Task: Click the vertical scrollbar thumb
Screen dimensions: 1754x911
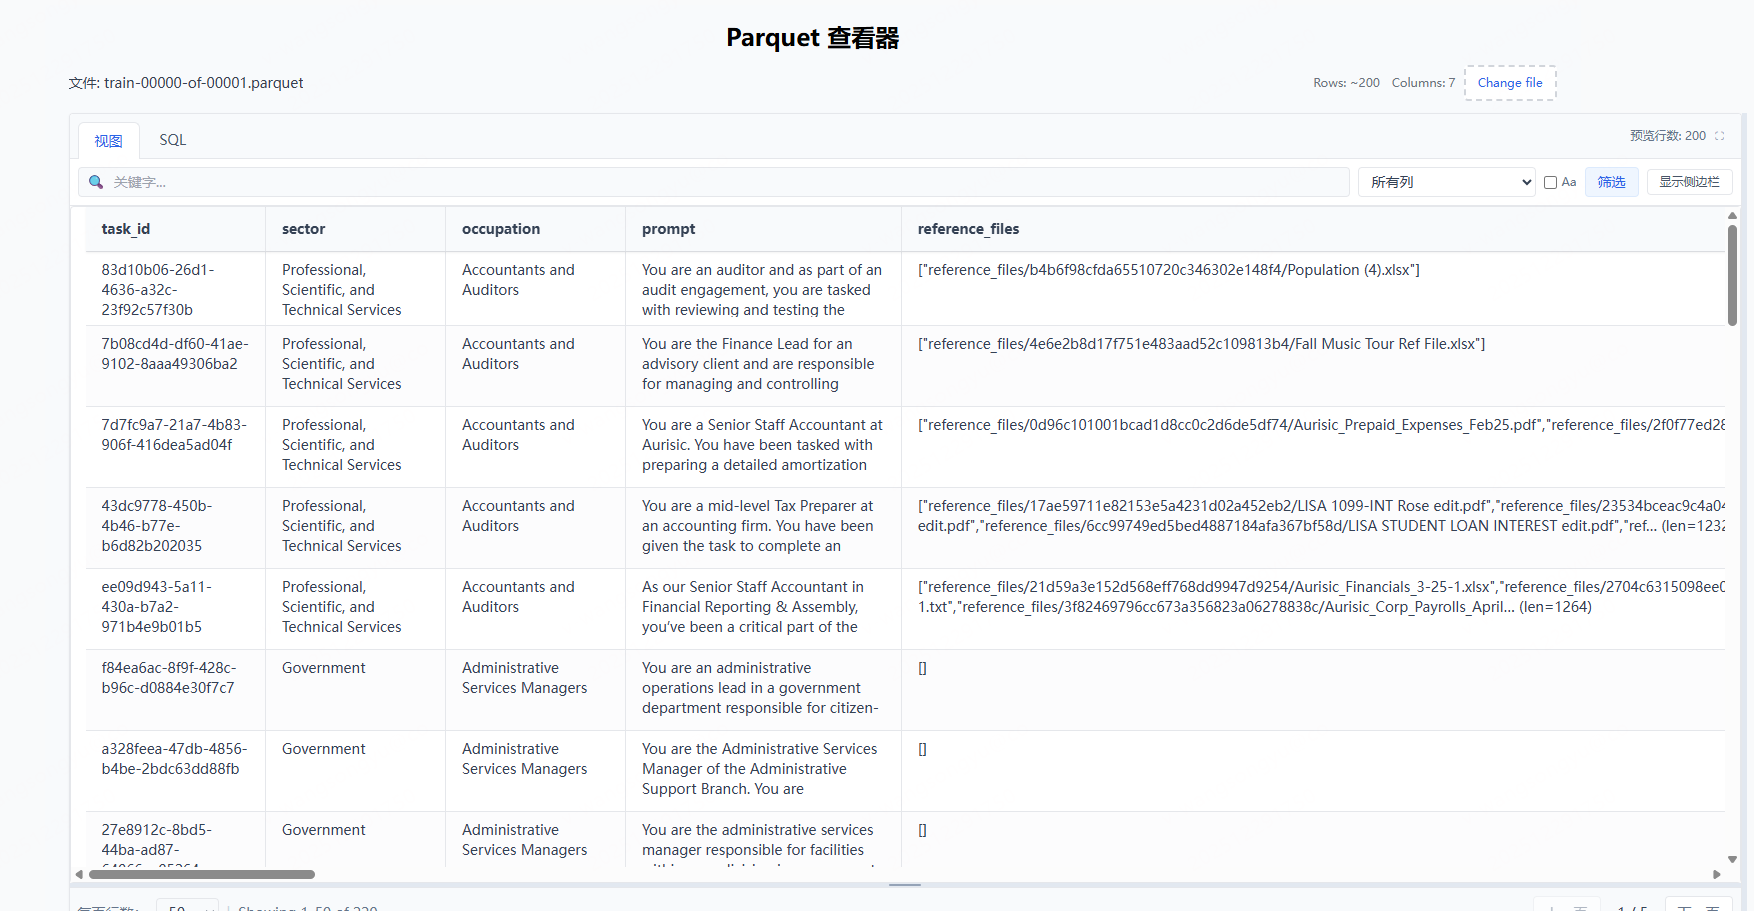Action: pyautogui.click(x=1732, y=275)
